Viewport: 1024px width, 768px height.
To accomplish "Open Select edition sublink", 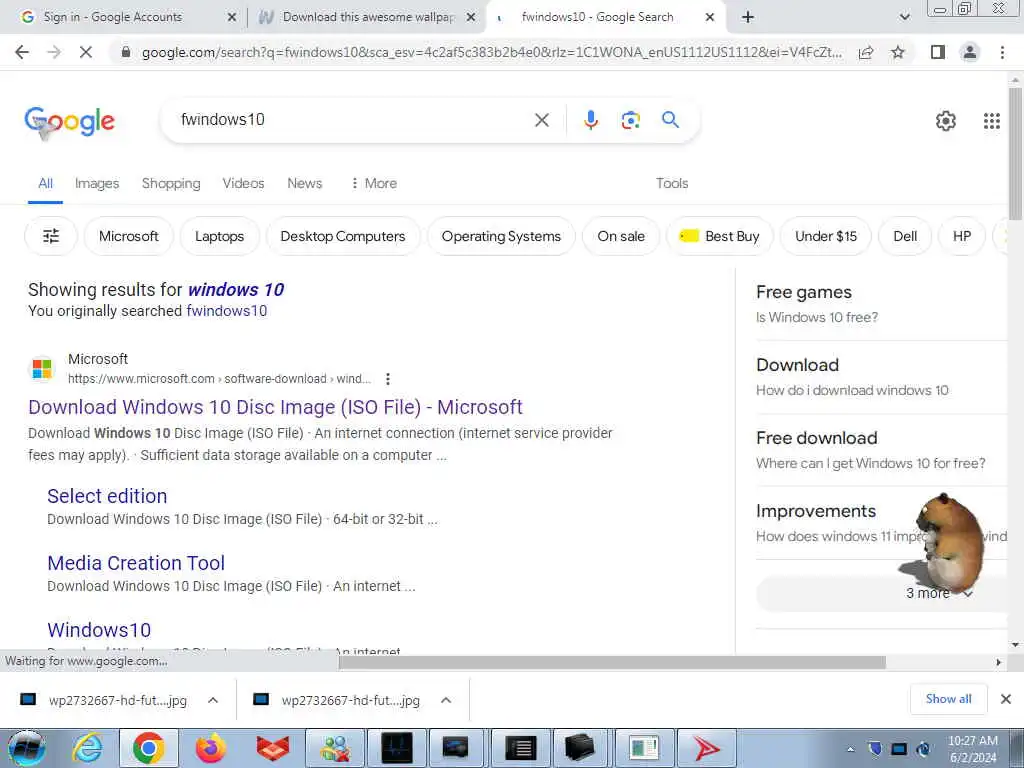I will (107, 496).
